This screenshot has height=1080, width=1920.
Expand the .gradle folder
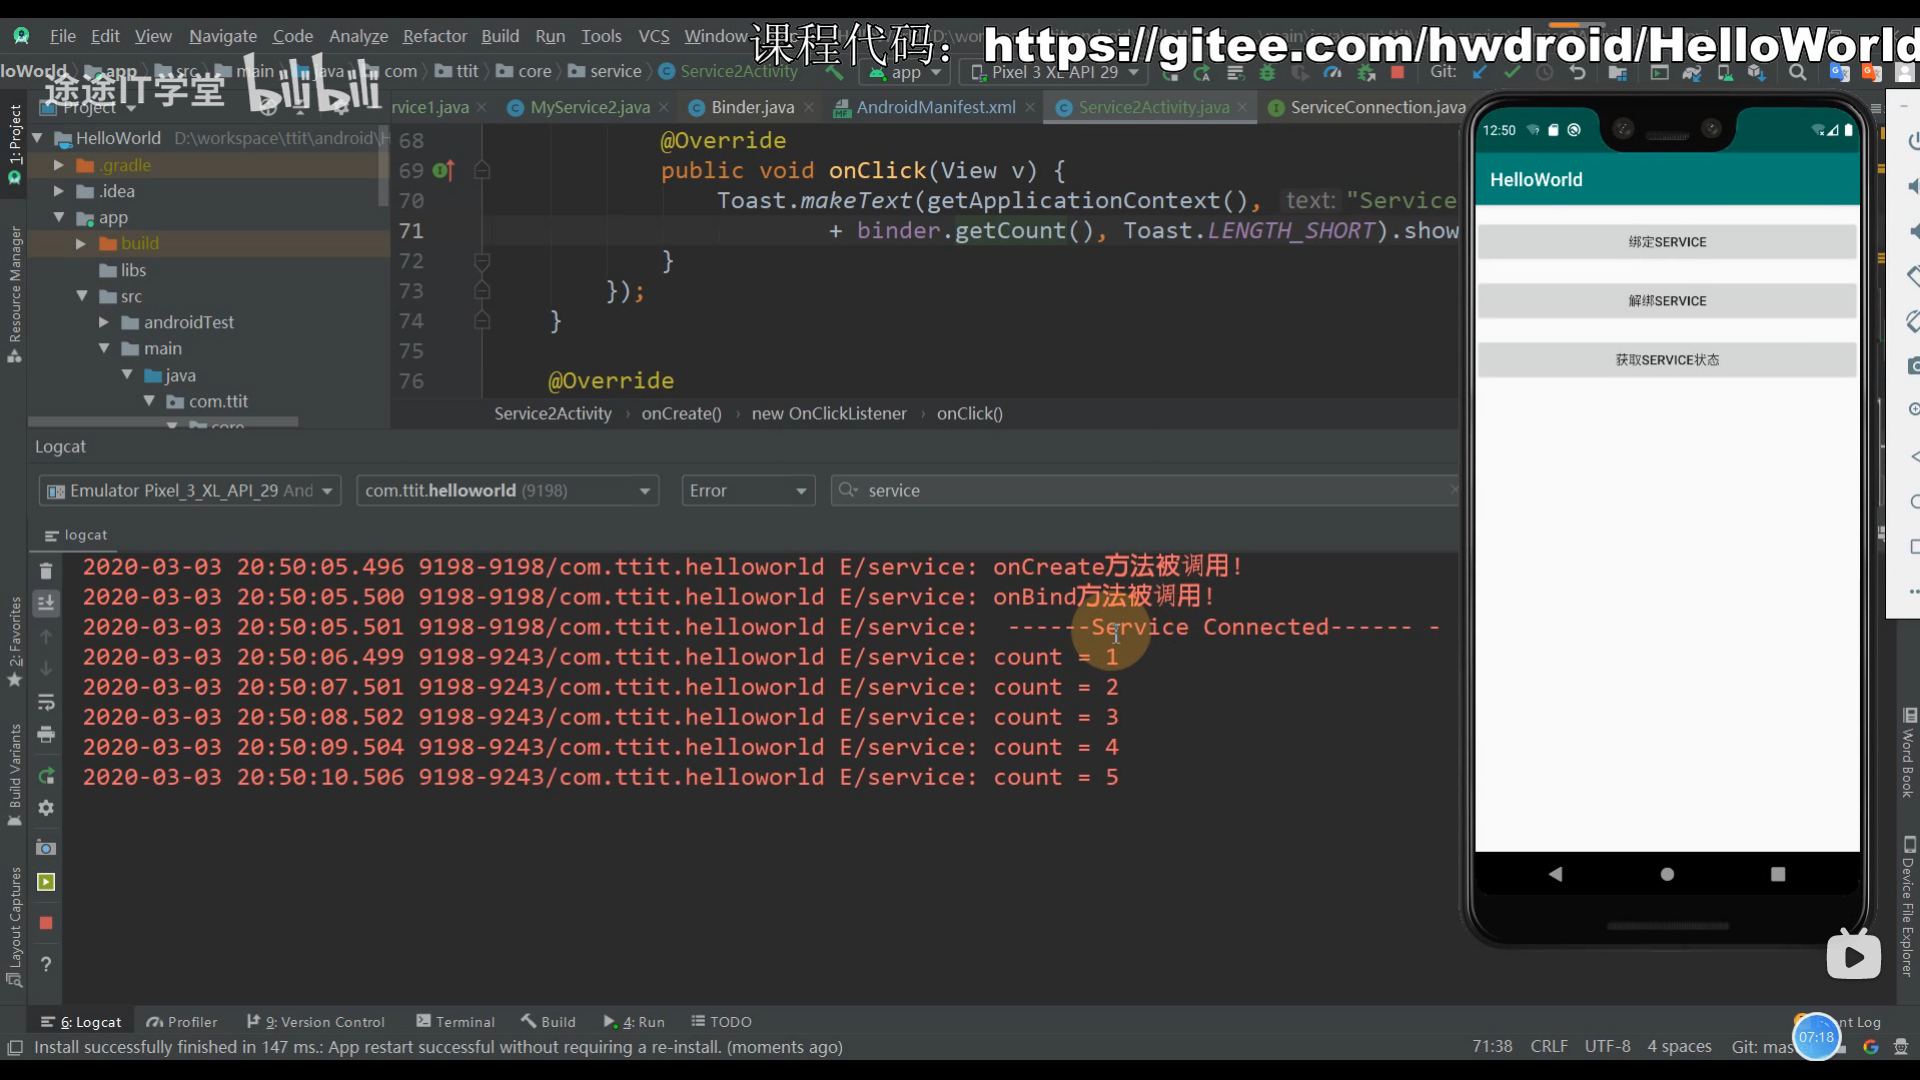(59, 165)
